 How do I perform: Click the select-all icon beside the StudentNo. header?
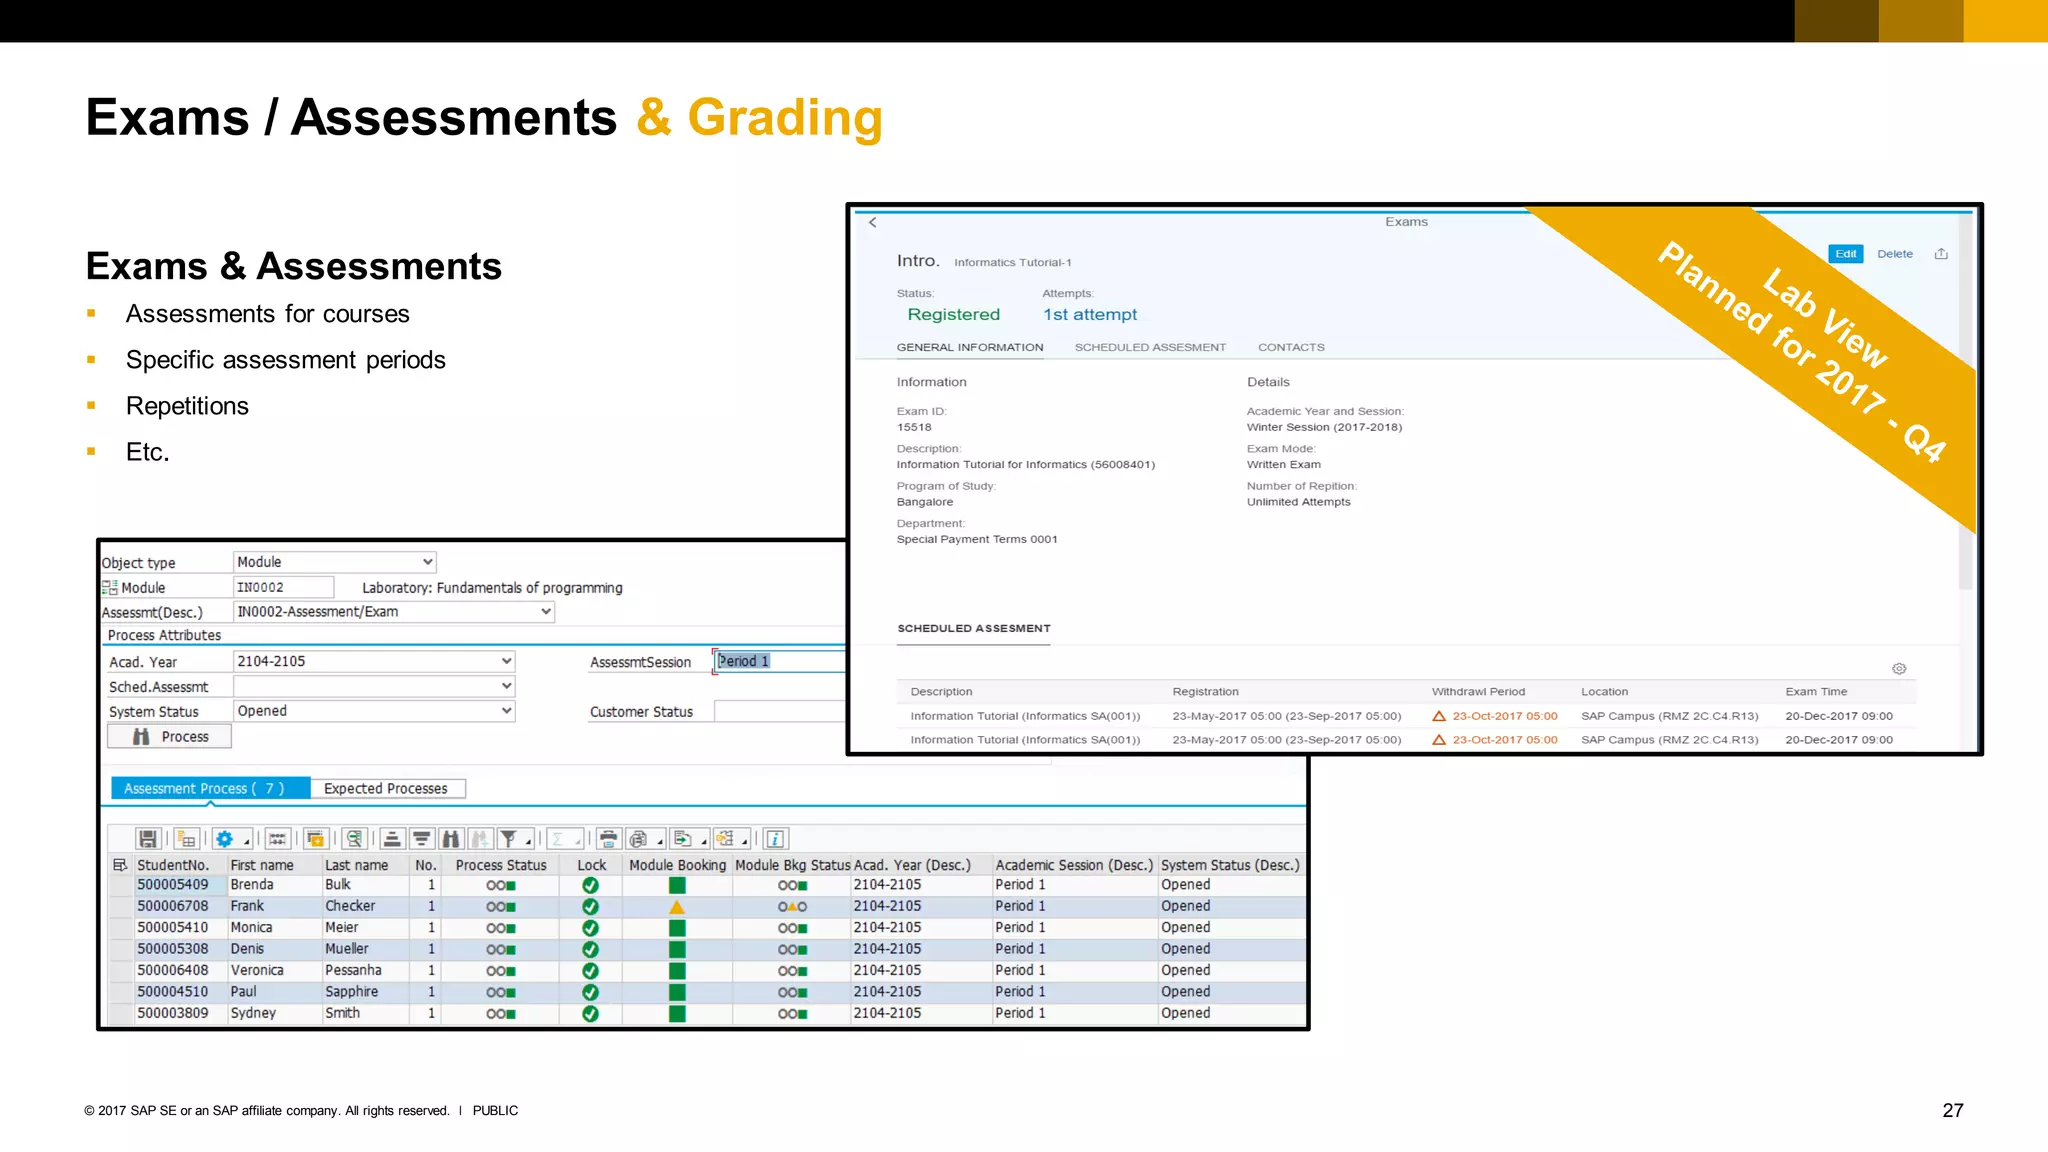click(120, 865)
